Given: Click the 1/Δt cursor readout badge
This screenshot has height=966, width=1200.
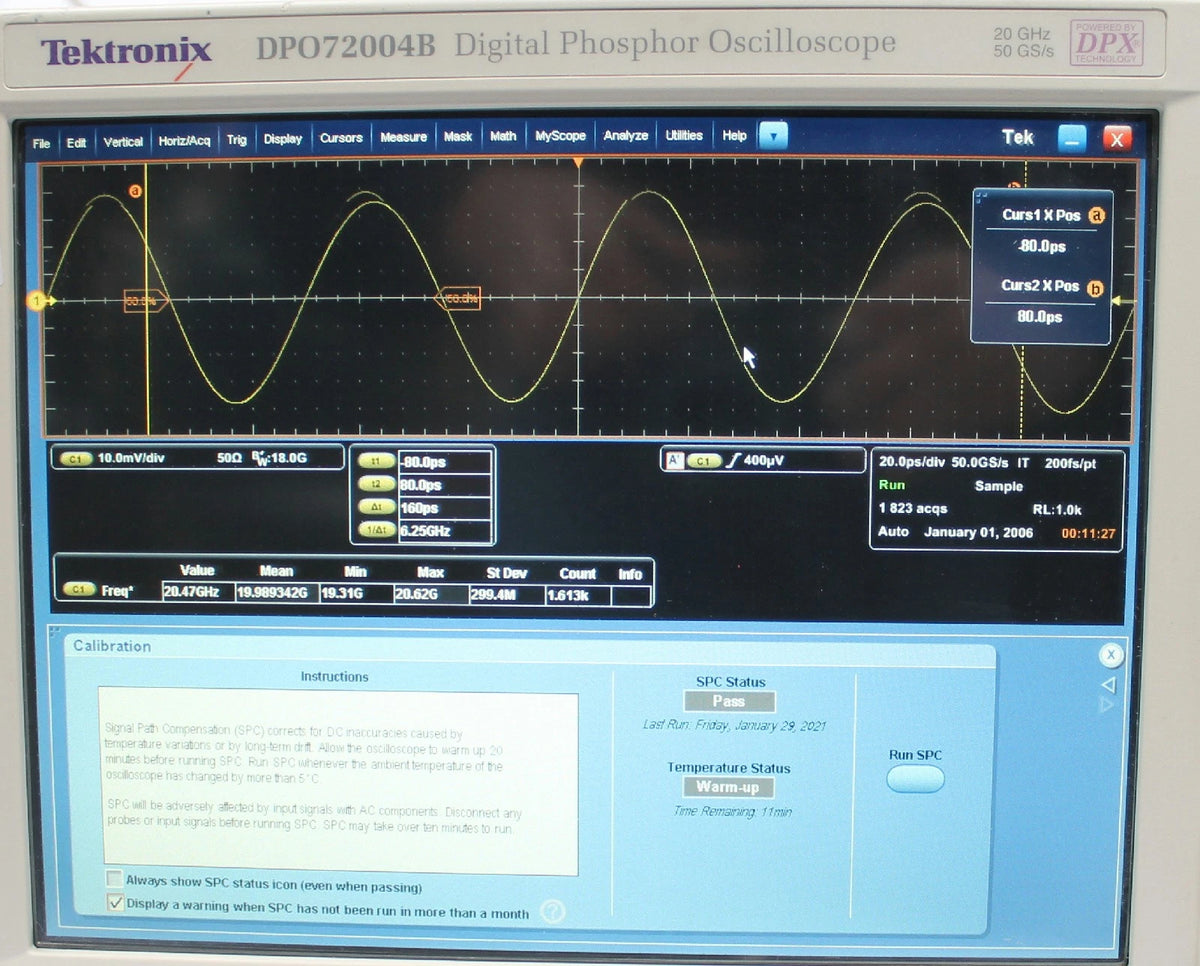Looking at the screenshot, I should tap(376, 530).
